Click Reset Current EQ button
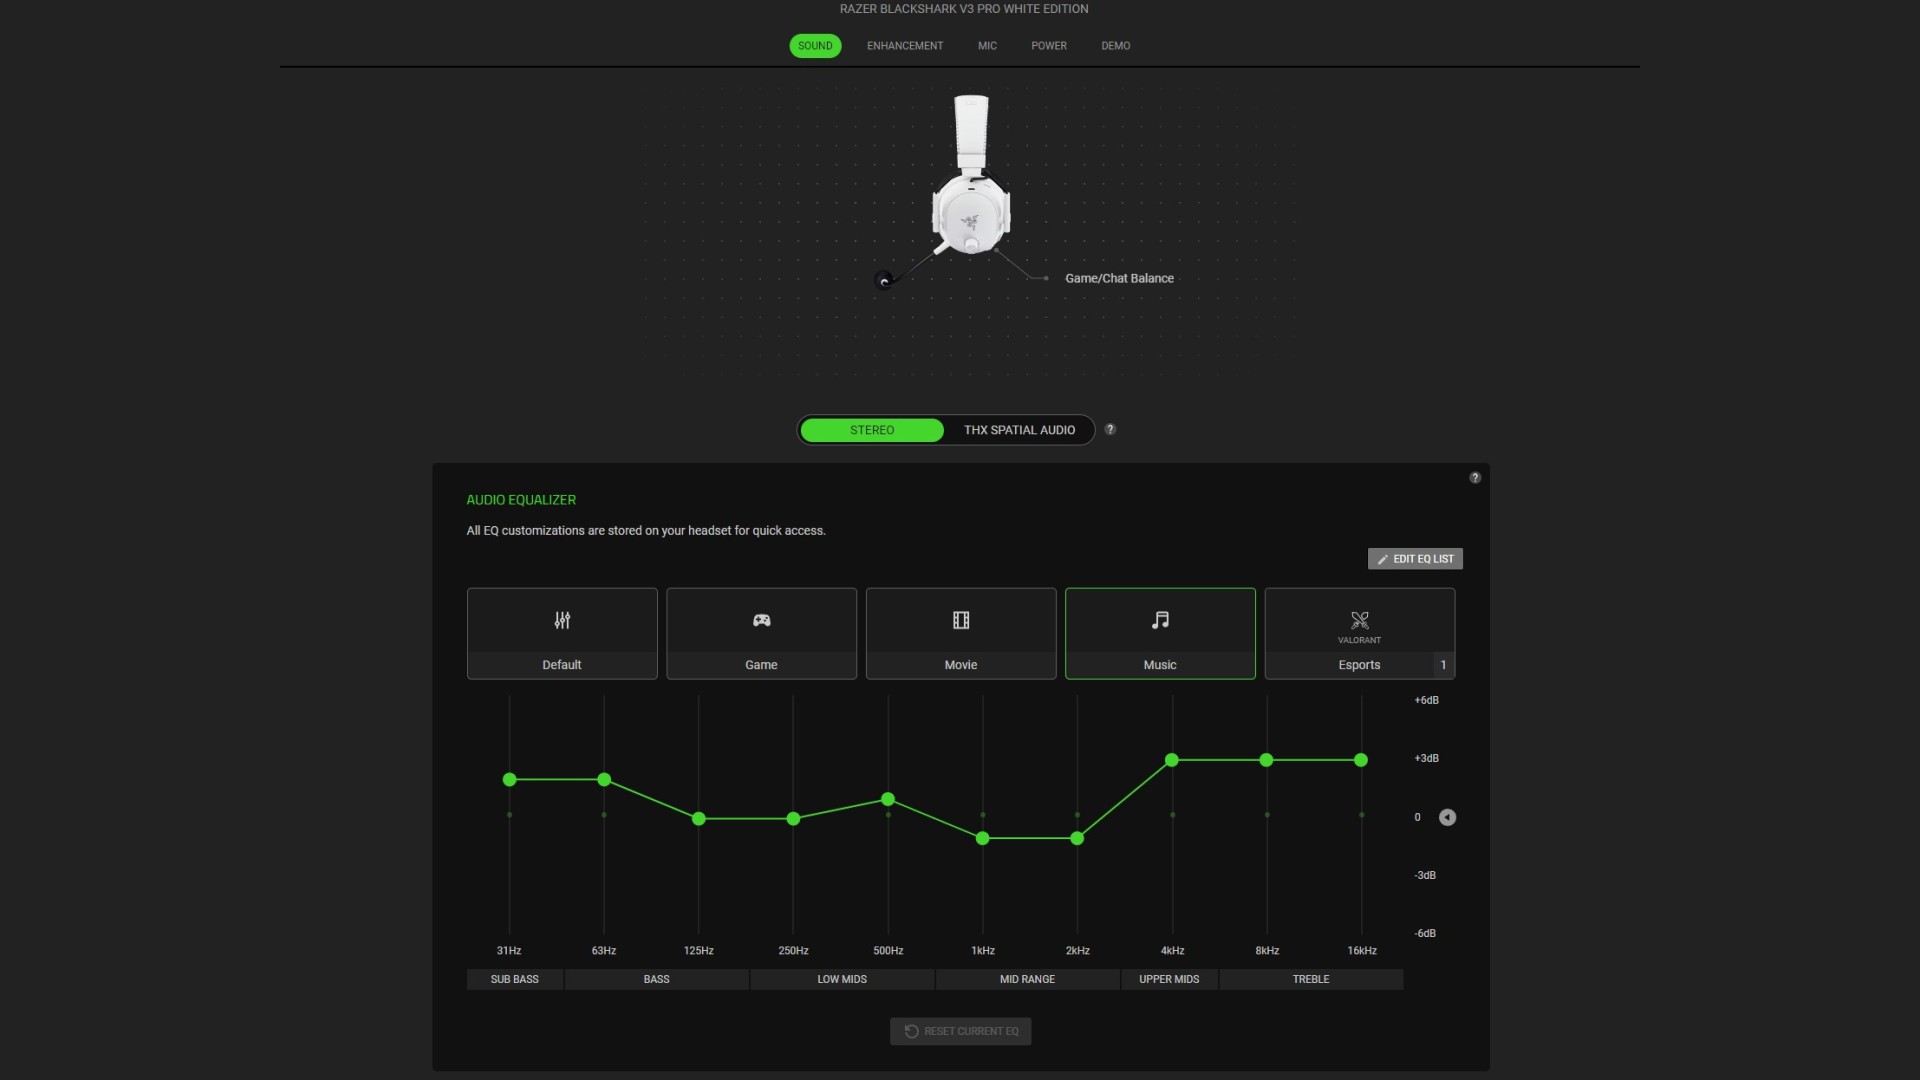 click(x=961, y=1031)
